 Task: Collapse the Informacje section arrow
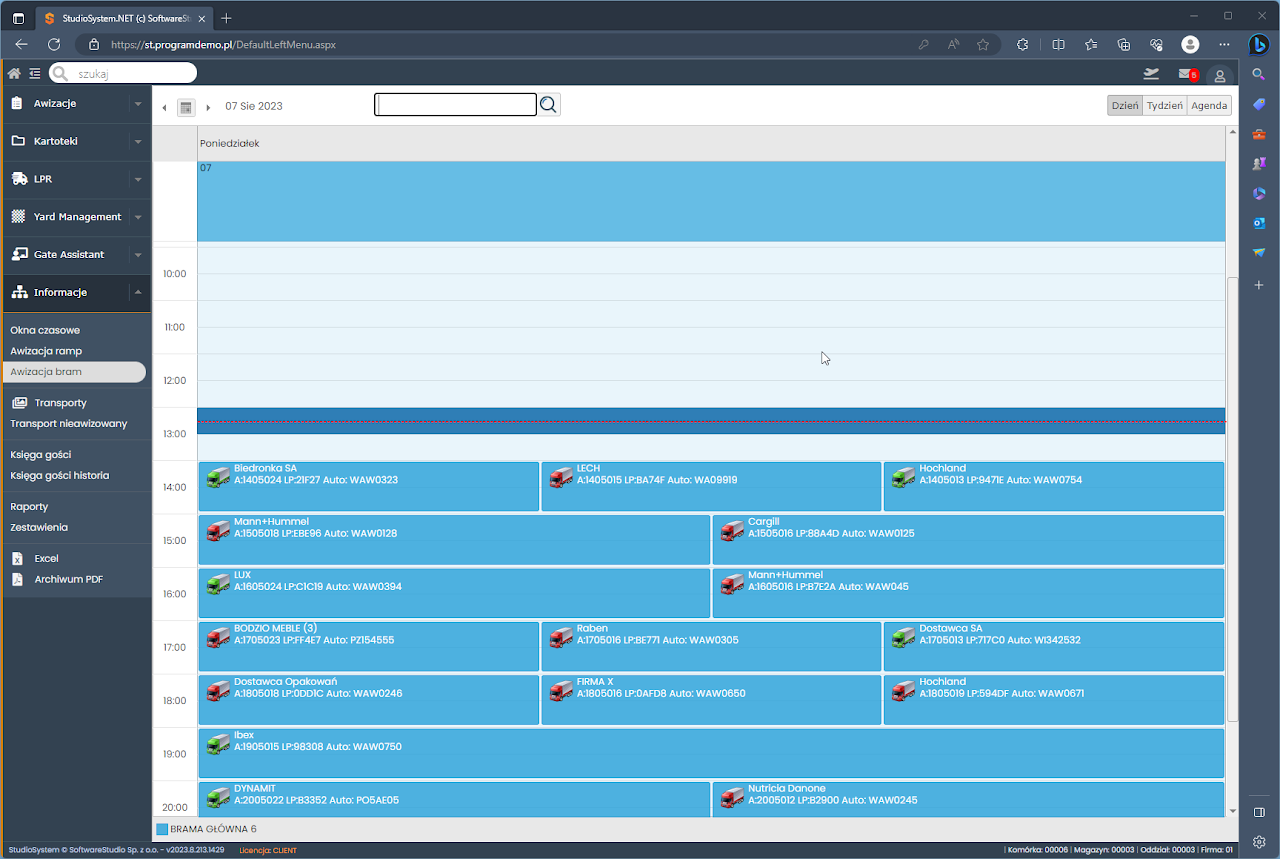coord(137,293)
